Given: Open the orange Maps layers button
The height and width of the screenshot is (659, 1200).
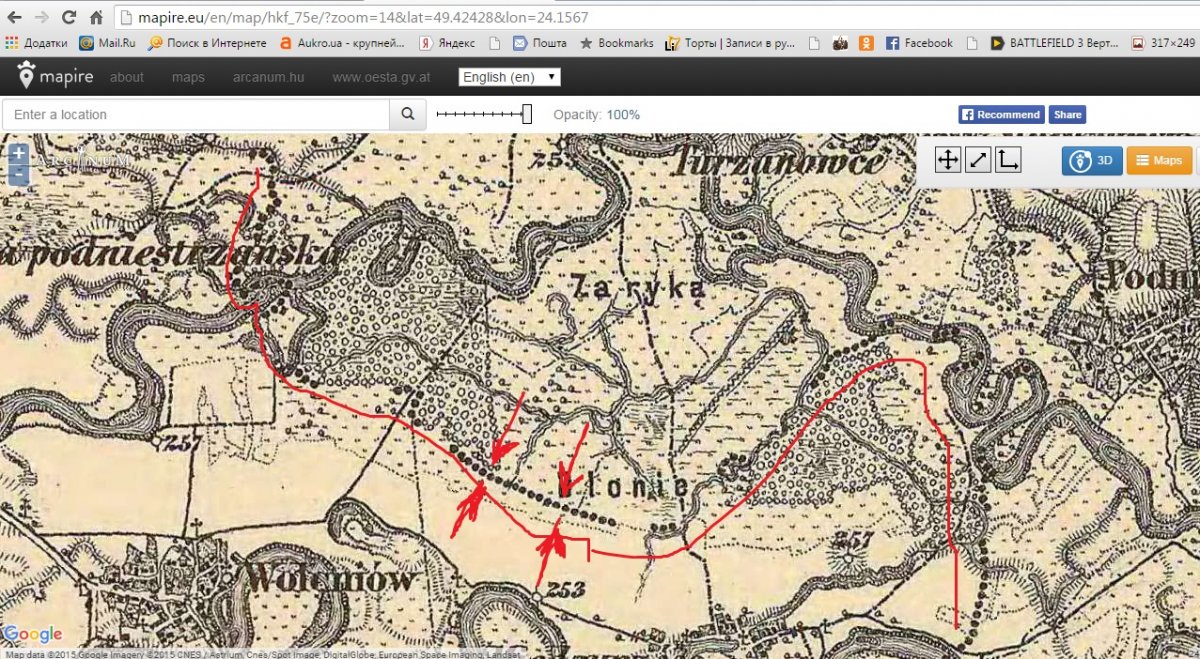Looking at the screenshot, I should click(x=1159, y=160).
